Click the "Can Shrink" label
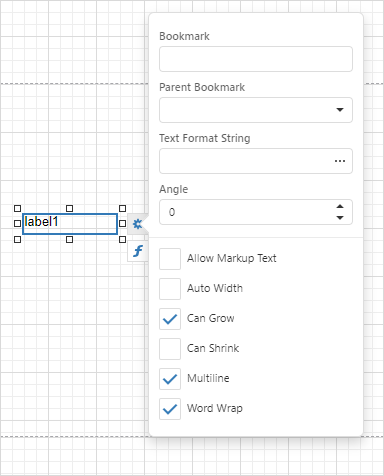The image size is (384, 476). 213,348
